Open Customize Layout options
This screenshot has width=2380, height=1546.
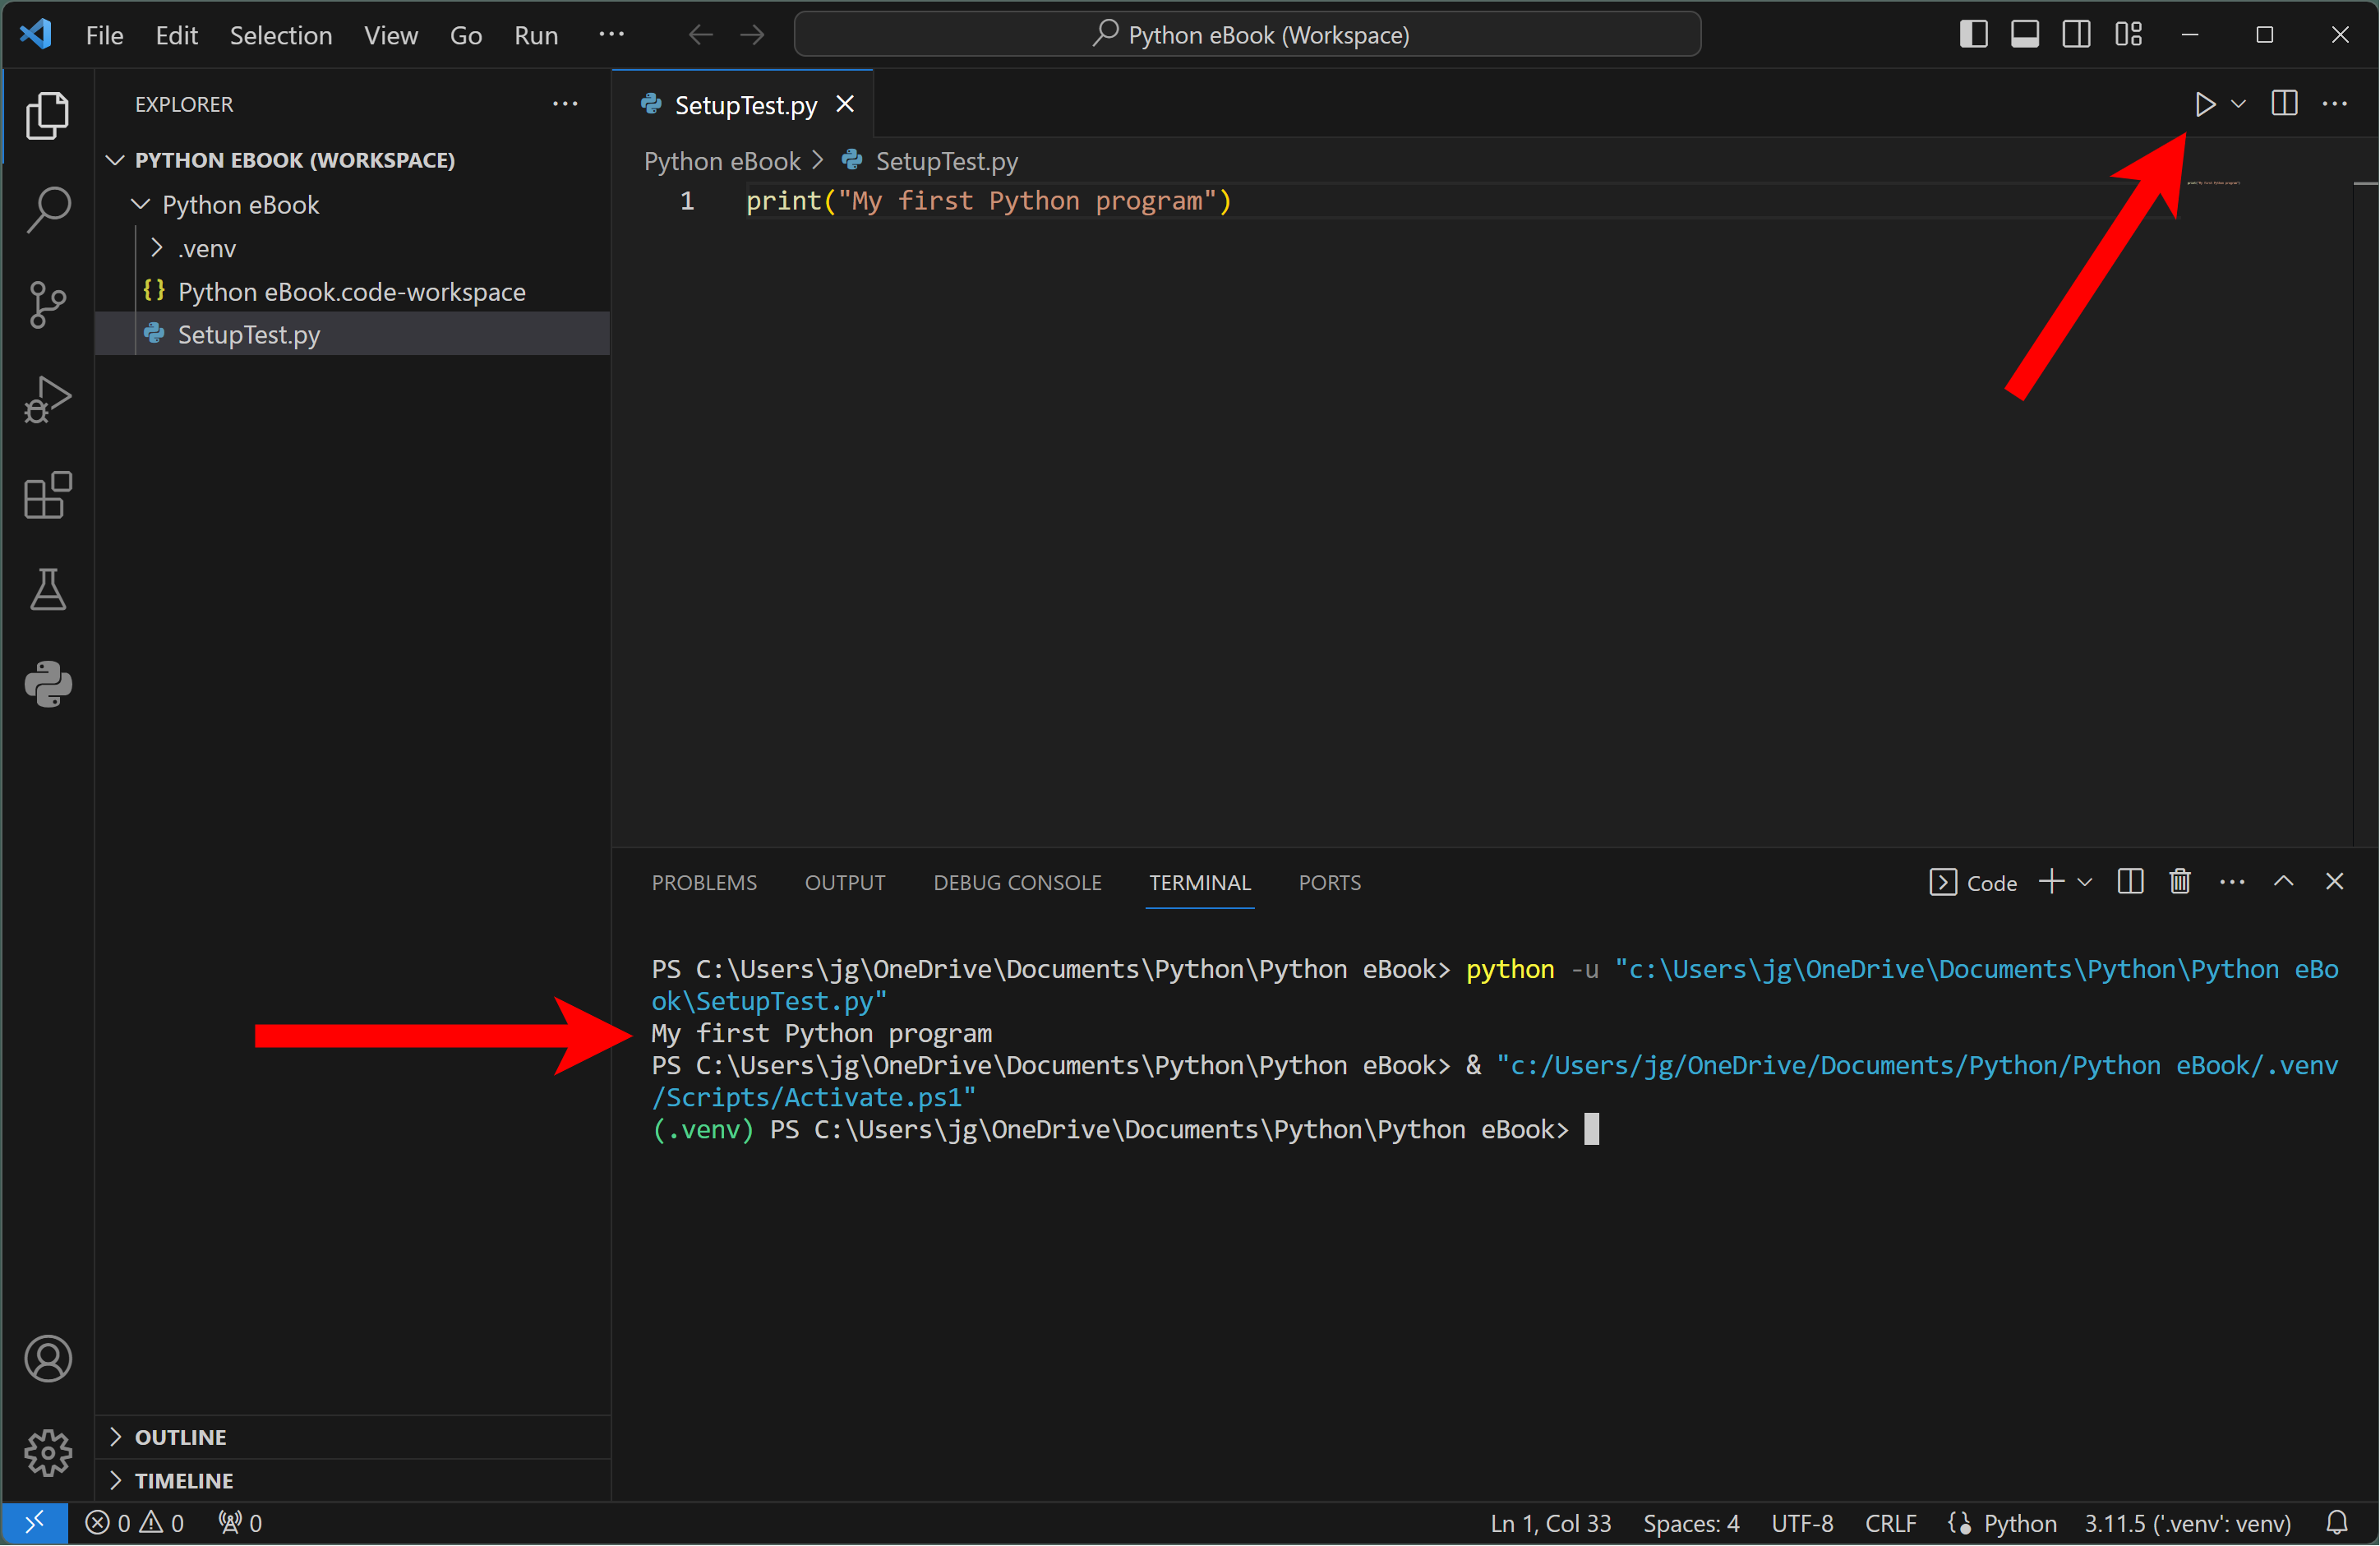click(2129, 34)
